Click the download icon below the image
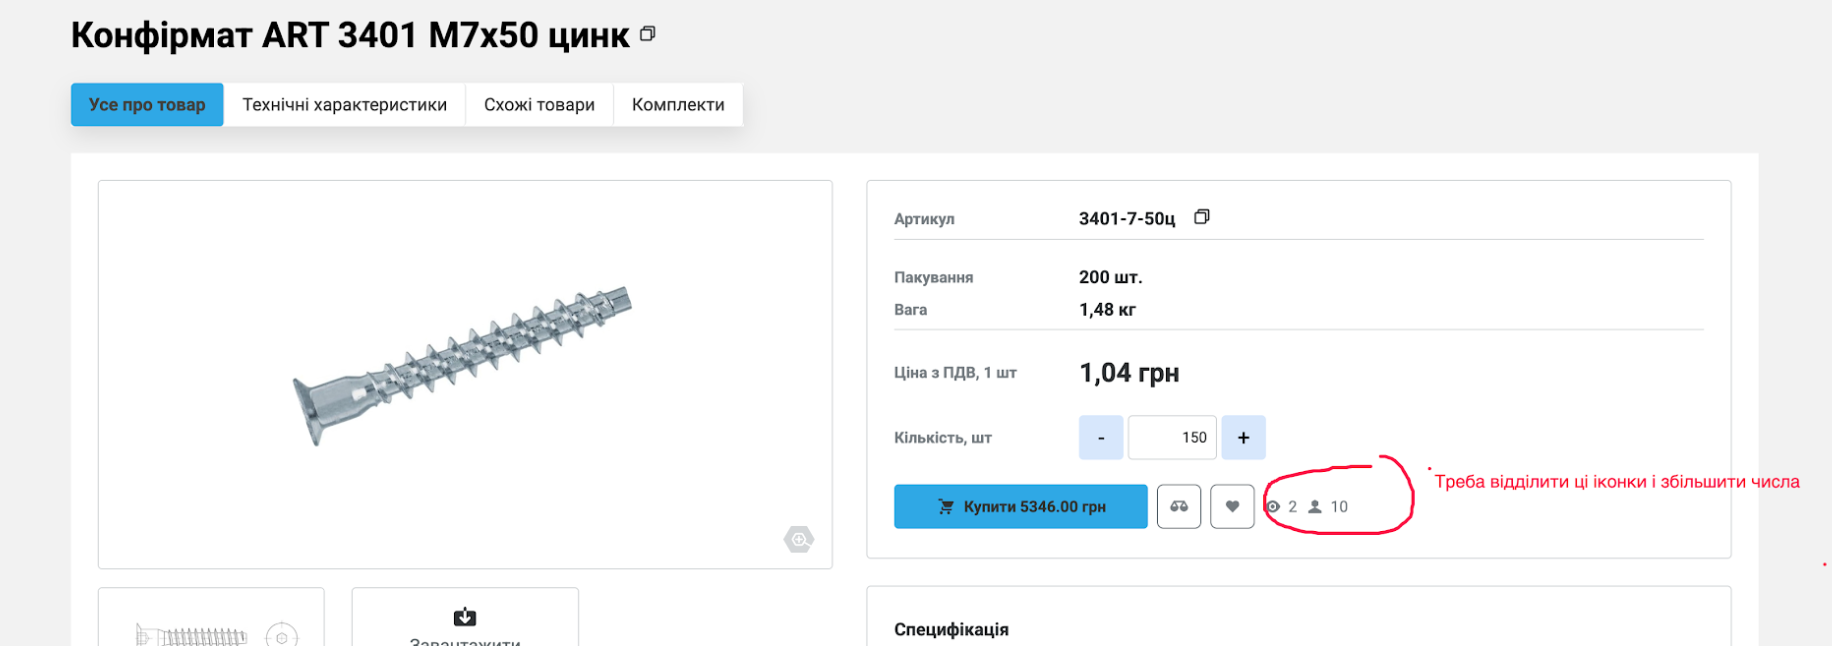The height and width of the screenshot is (646, 1832). (465, 617)
